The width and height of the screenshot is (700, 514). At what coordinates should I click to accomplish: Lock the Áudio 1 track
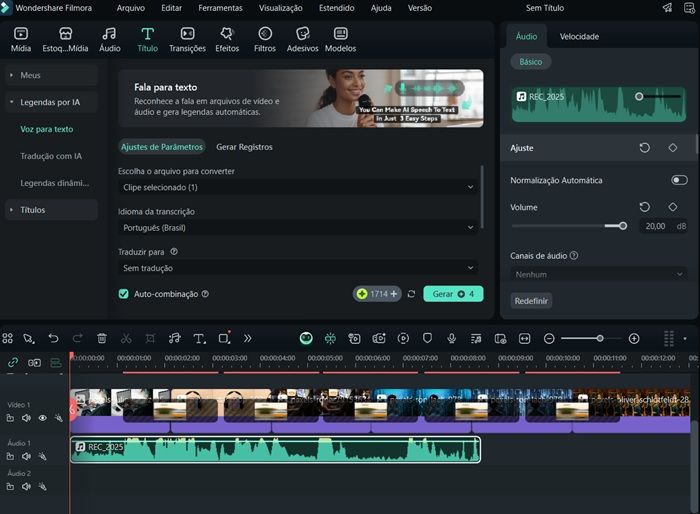10,456
